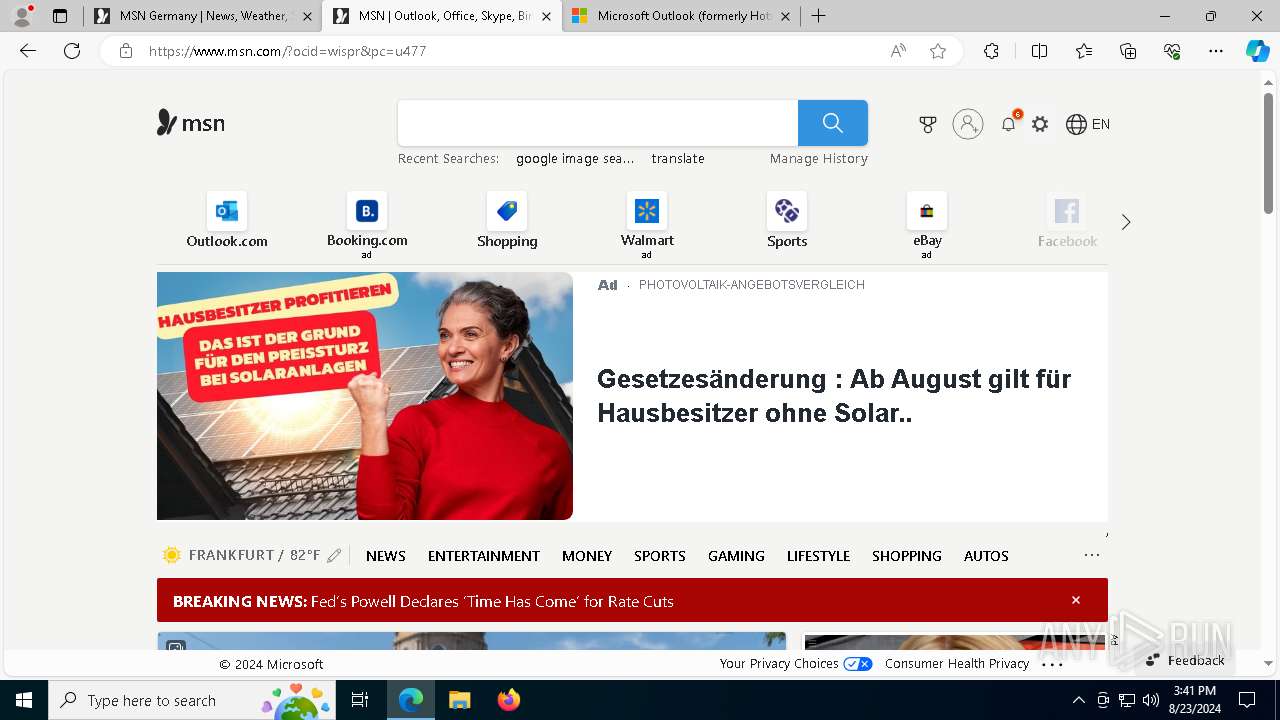Switch to MSN Germany browser tab
Screen dimensions: 1280x720
(x=203, y=16)
